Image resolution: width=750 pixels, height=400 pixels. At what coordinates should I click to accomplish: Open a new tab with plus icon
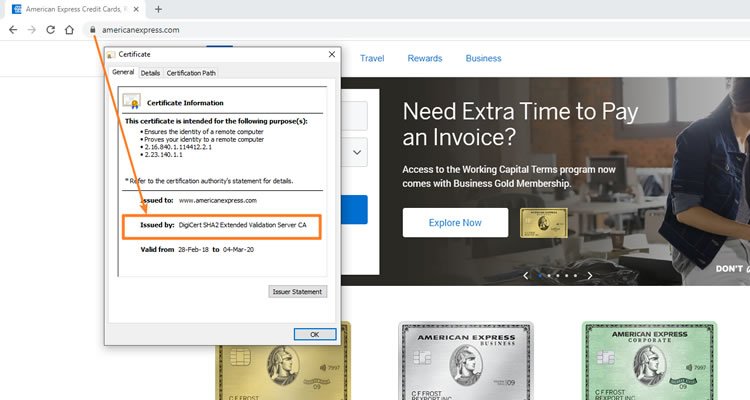point(158,9)
